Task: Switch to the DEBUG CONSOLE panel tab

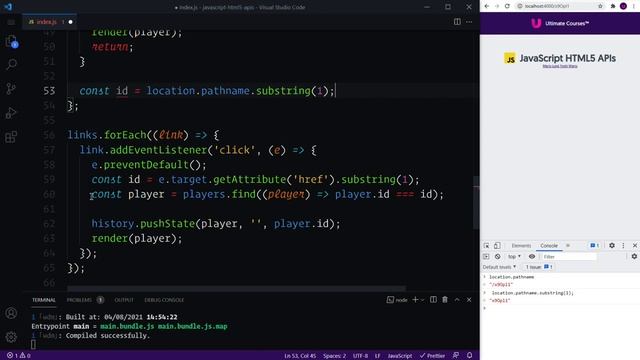Action: tap(164, 300)
